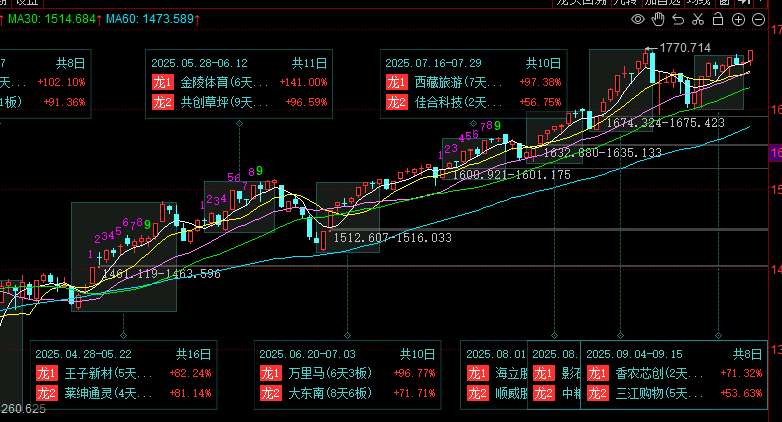Click the +102.10% gain value
782x422 pixels.
[61, 82]
